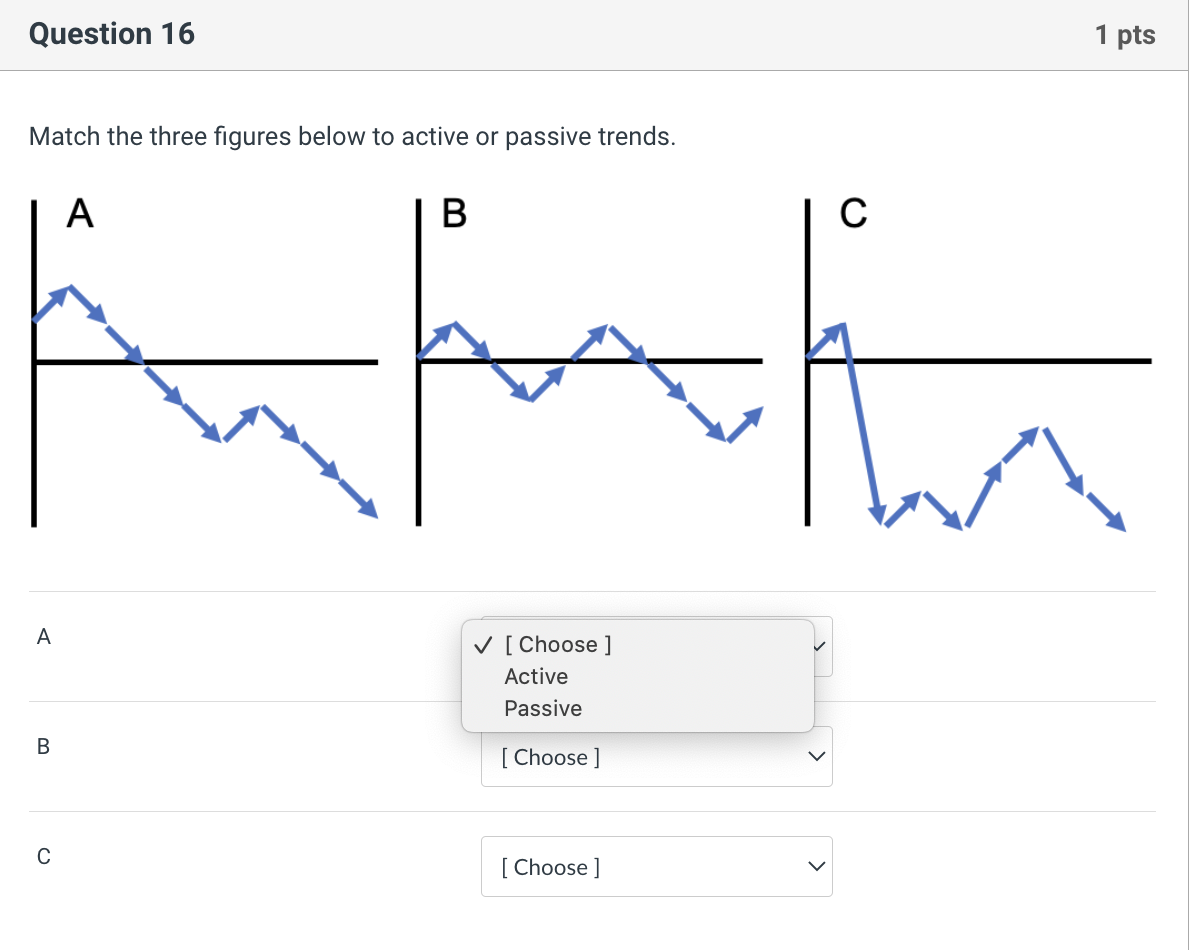The height and width of the screenshot is (950, 1194).
Task: Click the 1 pts score label
Action: [x=1125, y=36]
